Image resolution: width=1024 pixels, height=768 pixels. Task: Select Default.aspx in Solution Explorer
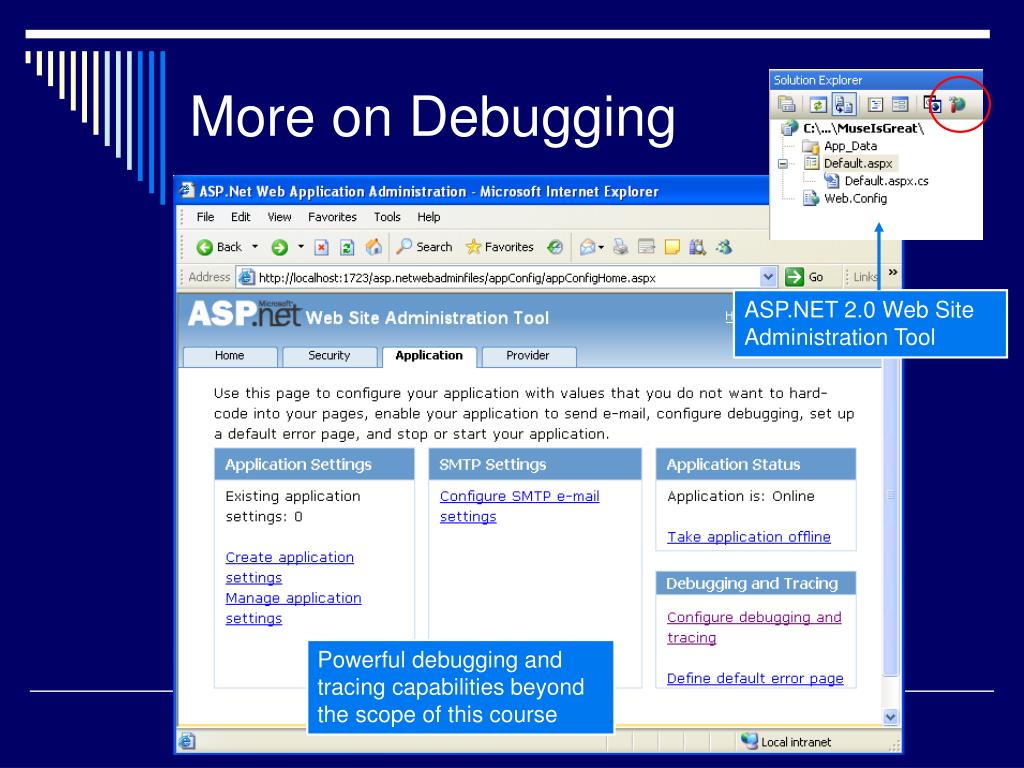pos(858,163)
